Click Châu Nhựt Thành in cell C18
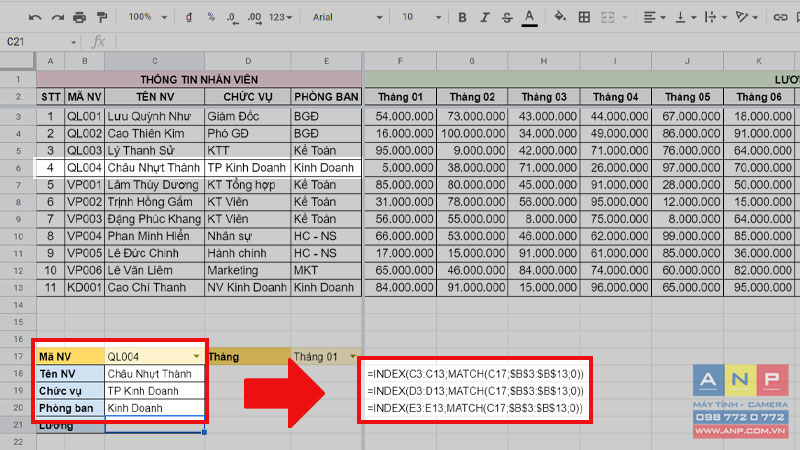Image resolution: width=800 pixels, height=450 pixels. tap(155, 374)
